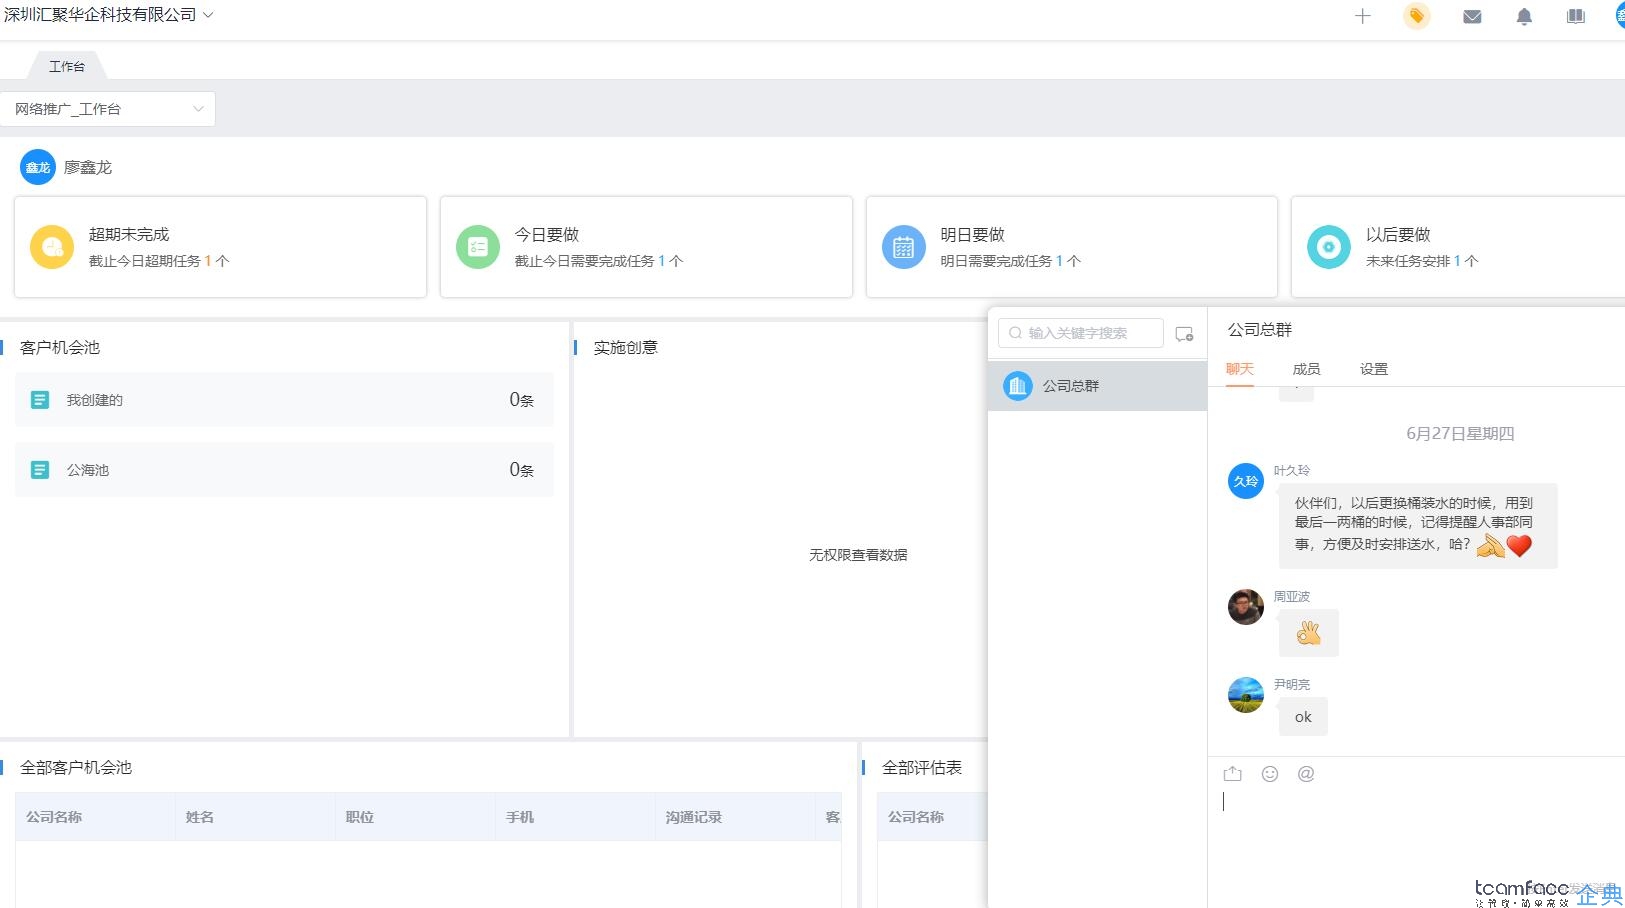Click the @ mention icon in chat
Image resolution: width=1625 pixels, height=908 pixels.
point(1306,773)
